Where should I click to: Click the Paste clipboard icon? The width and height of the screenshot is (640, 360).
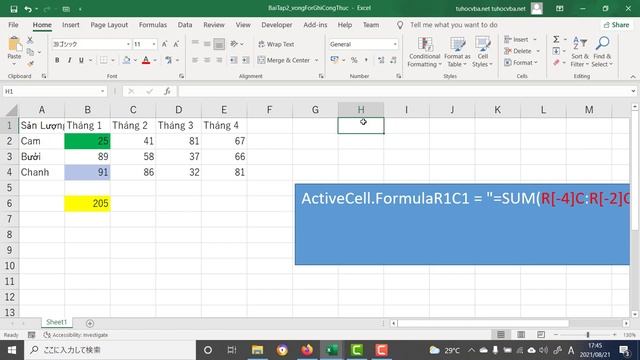pos(14,44)
